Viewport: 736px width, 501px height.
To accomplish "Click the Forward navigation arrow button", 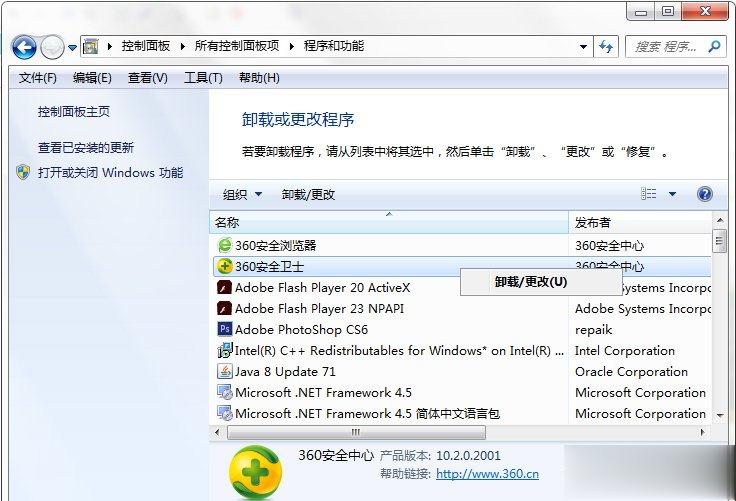I will coord(52,47).
